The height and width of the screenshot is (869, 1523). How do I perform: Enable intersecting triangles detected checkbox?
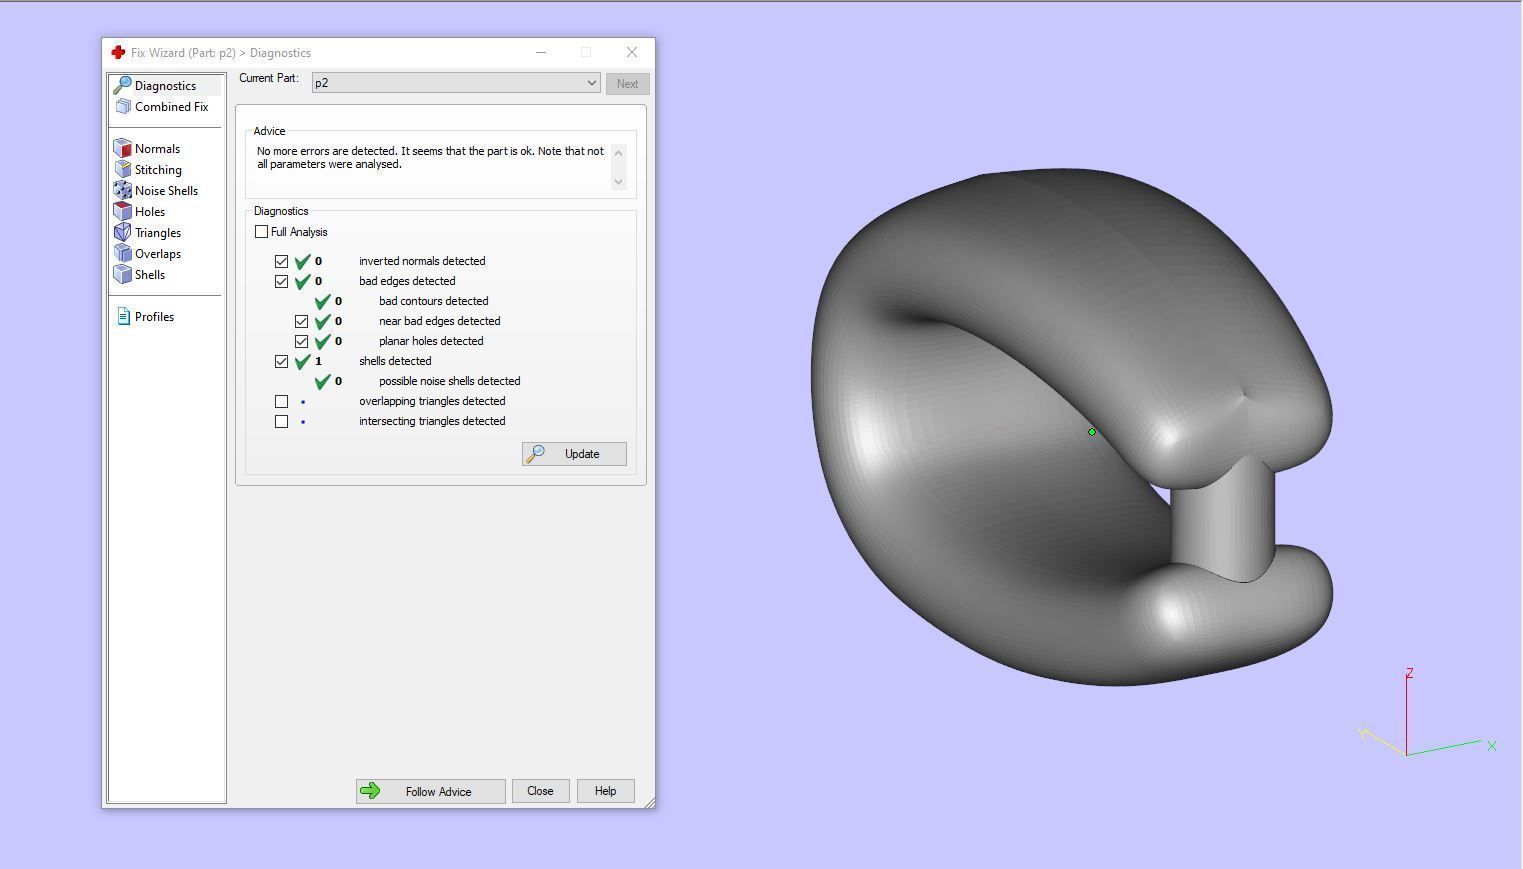(282, 421)
